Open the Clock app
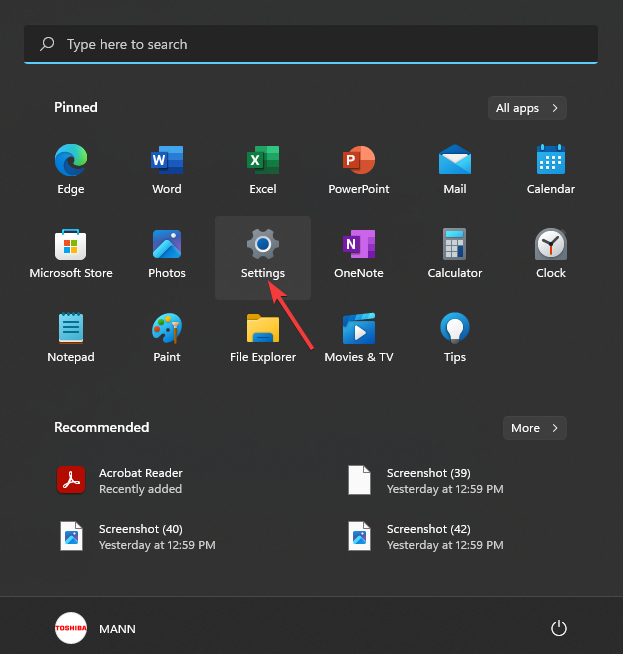Screen dimensions: 623x654 (550, 254)
